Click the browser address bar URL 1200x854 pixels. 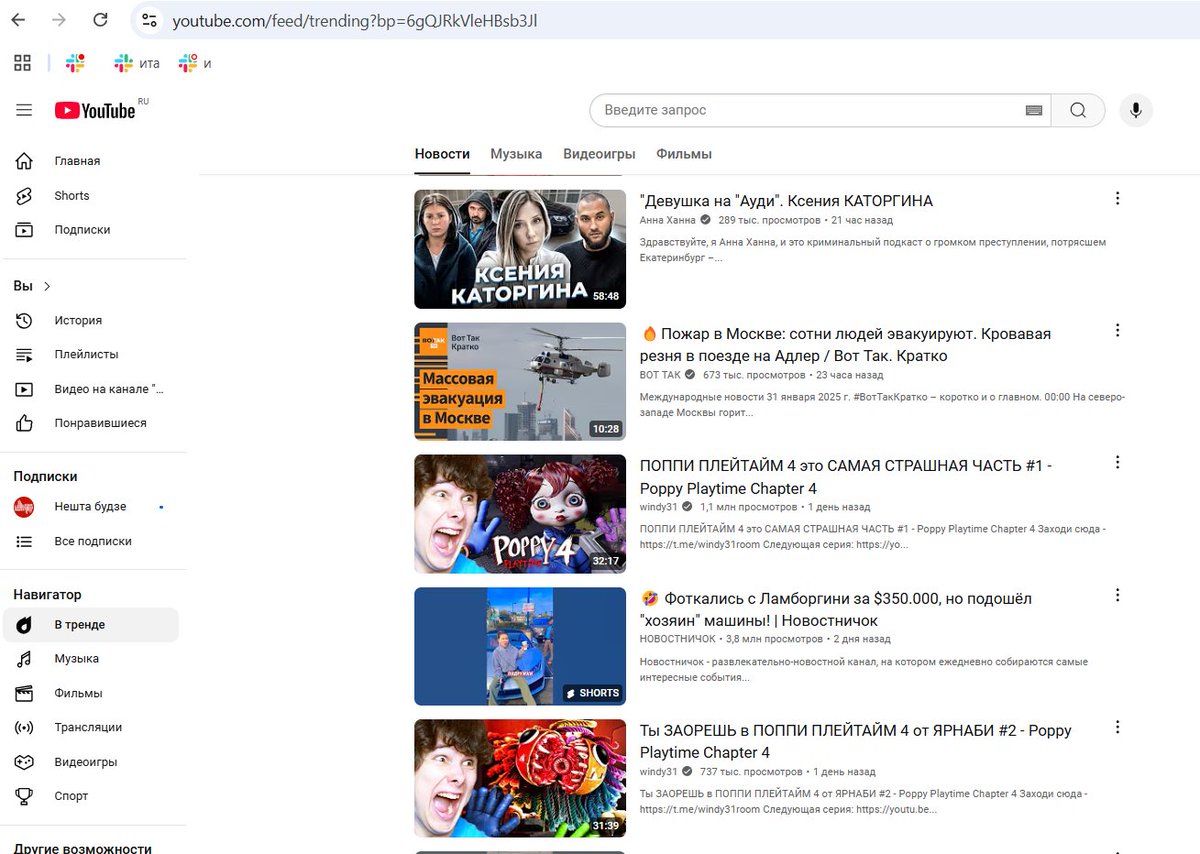click(x=355, y=20)
